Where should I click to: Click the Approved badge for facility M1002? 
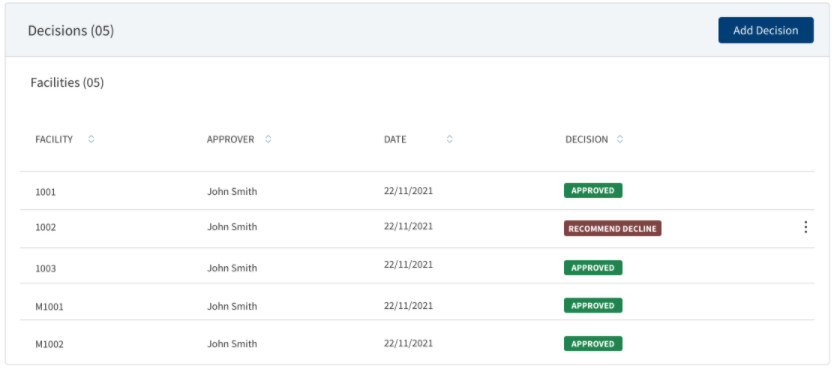[x=593, y=344]
